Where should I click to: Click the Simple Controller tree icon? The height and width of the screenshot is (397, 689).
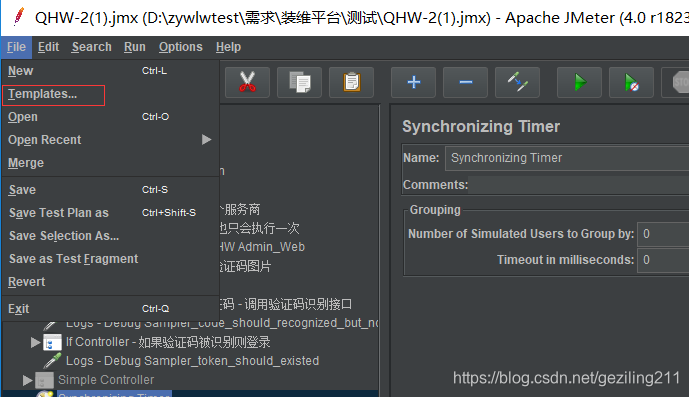44,380
